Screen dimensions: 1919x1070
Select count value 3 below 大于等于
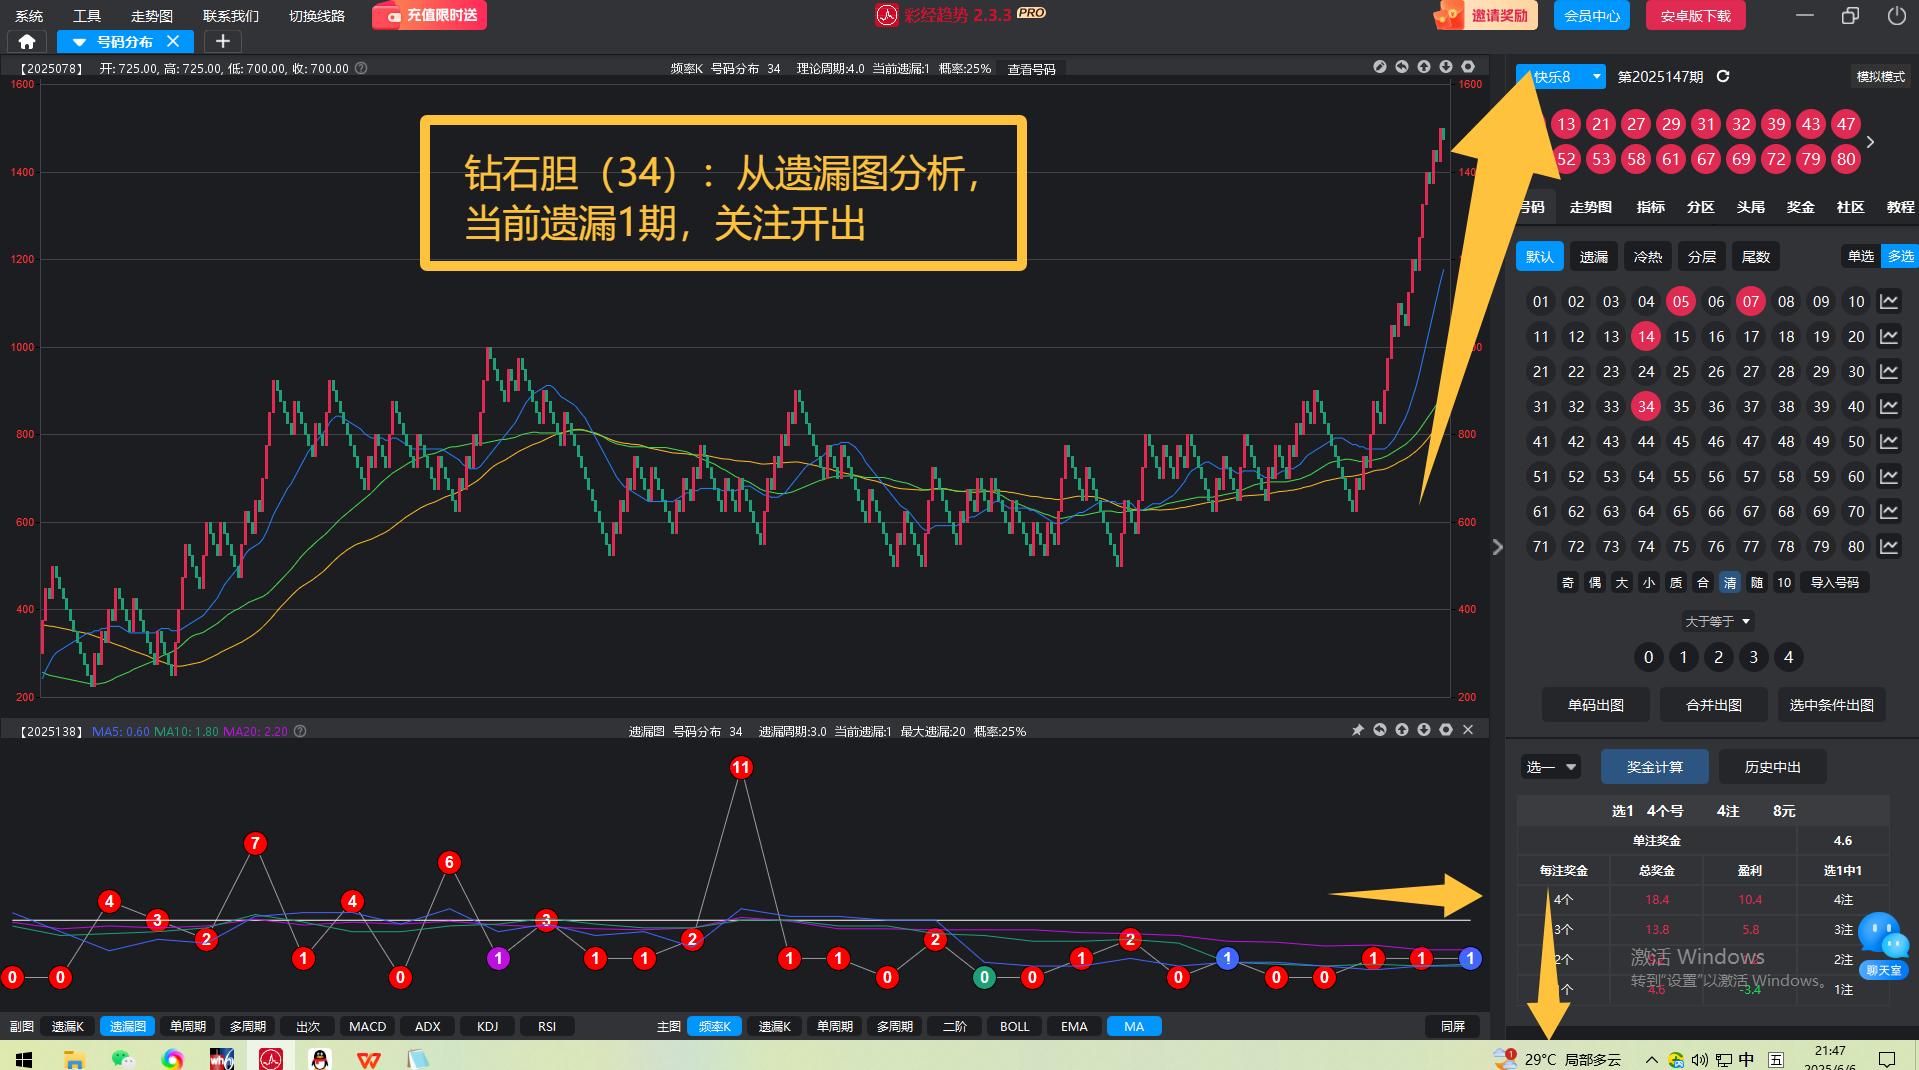coord(1753,657)
